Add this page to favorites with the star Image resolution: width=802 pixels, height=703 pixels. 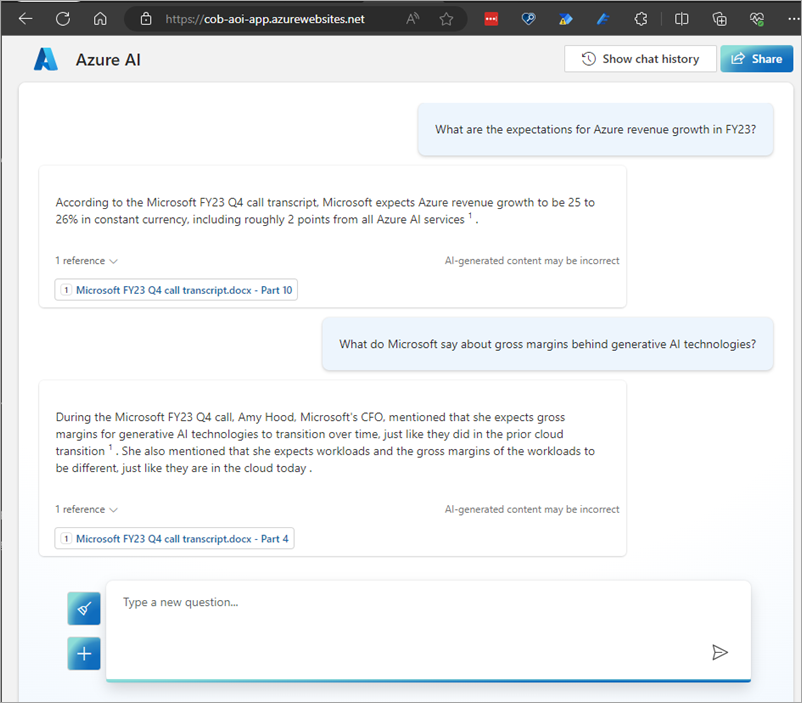446,19
